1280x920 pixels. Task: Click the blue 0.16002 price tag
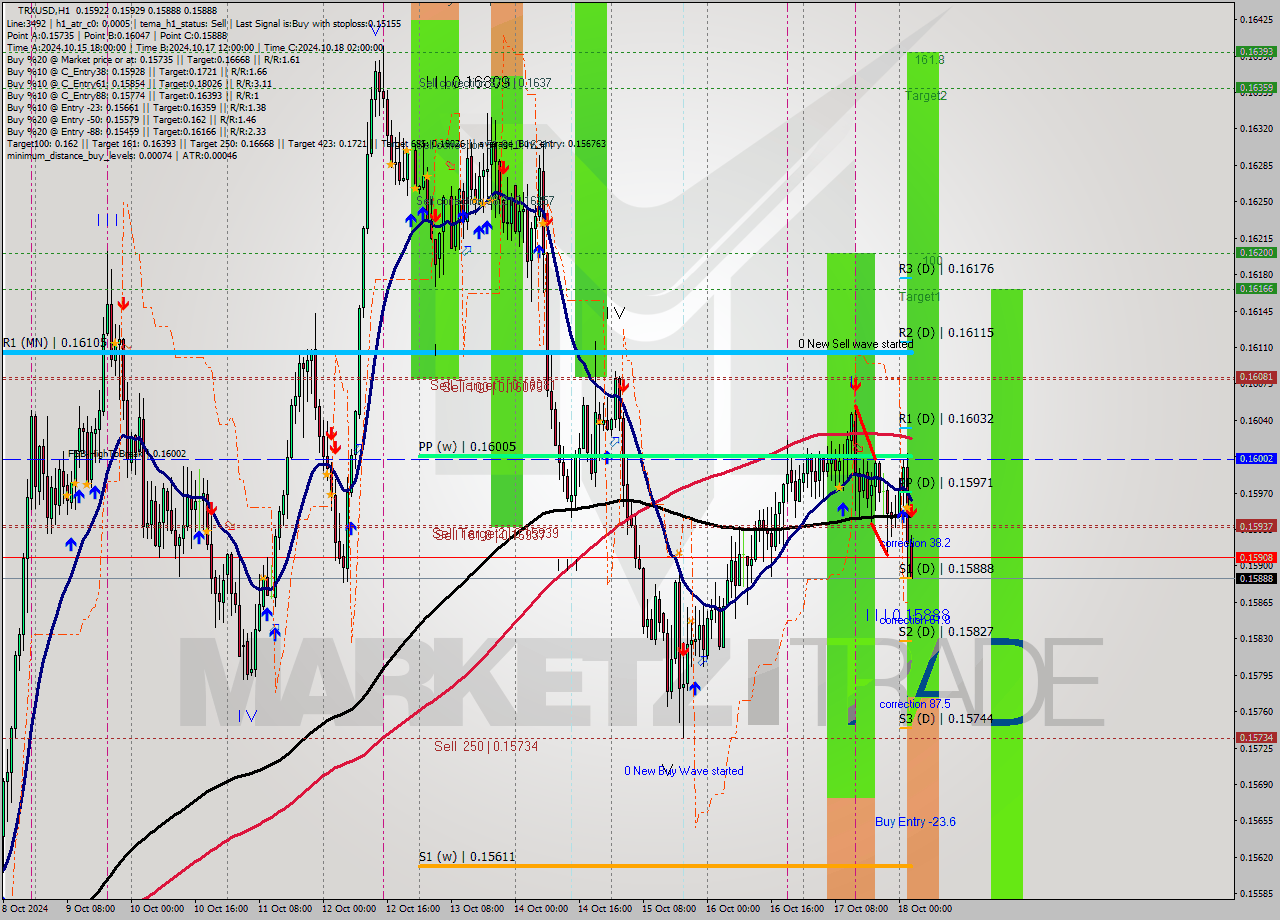(x=1256, y=459)
